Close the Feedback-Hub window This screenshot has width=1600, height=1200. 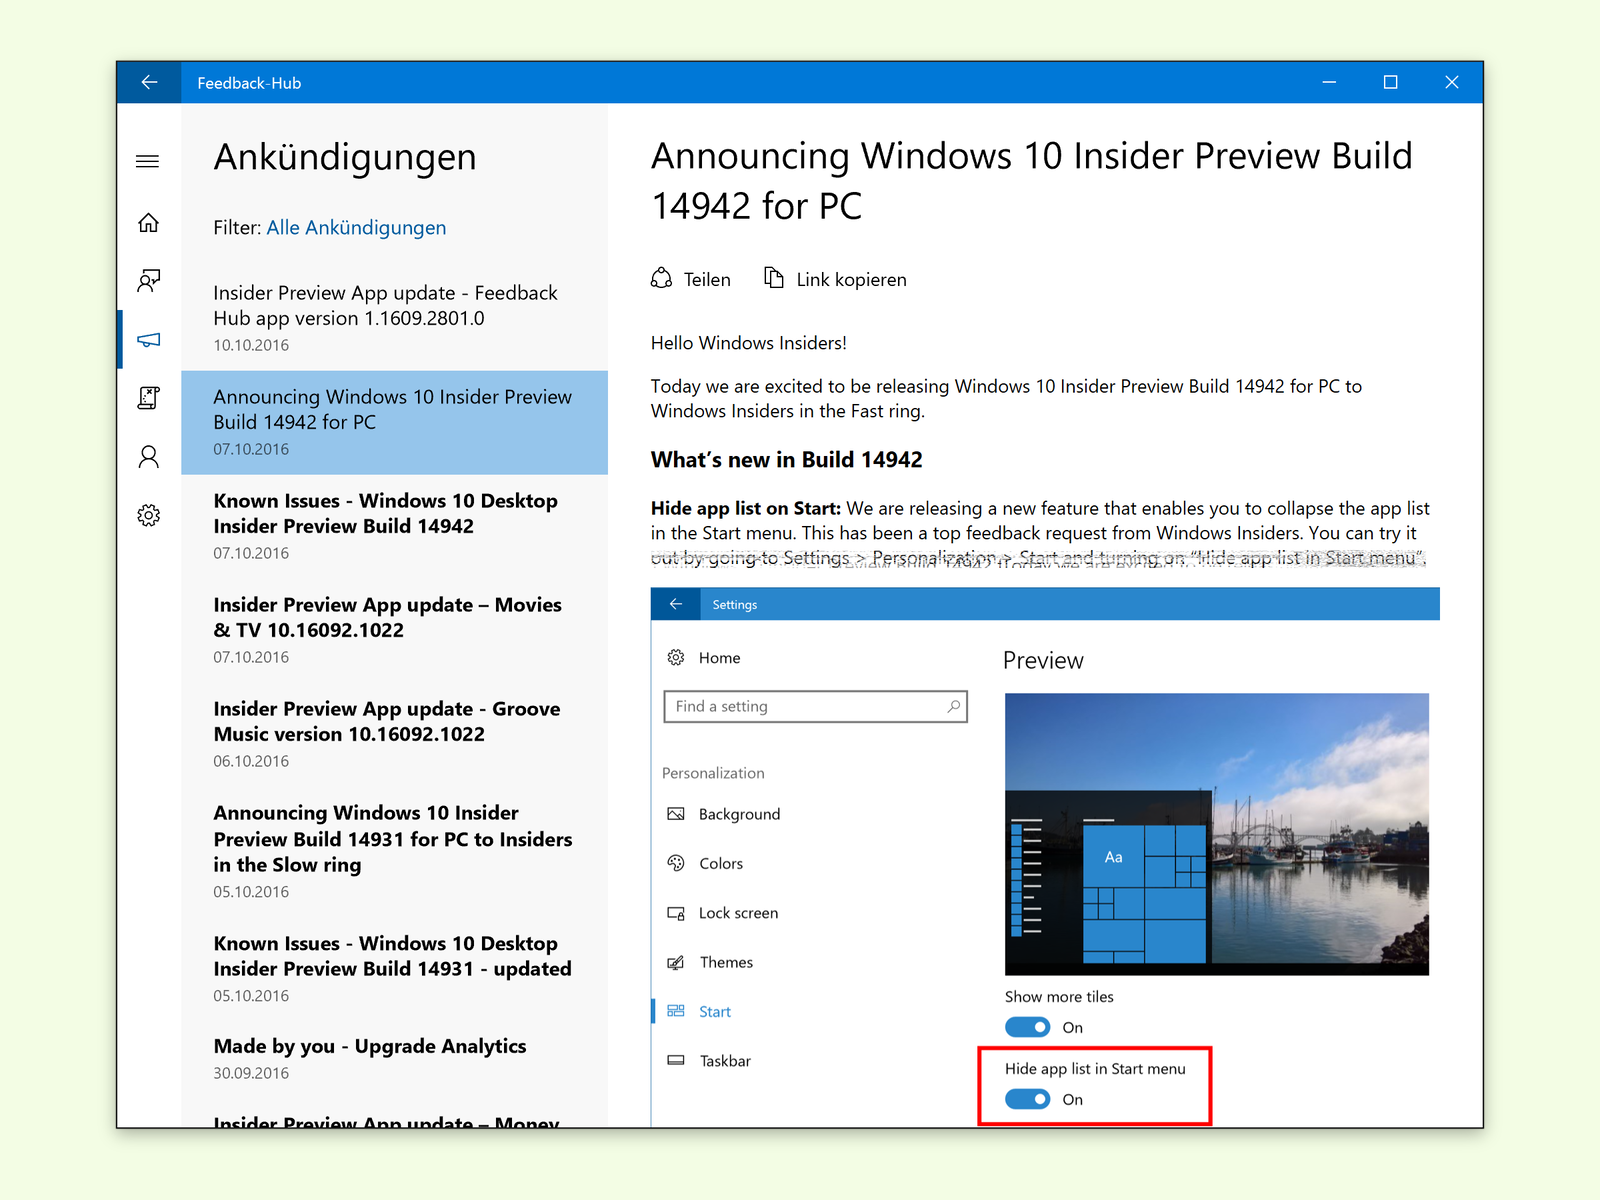1452,82
